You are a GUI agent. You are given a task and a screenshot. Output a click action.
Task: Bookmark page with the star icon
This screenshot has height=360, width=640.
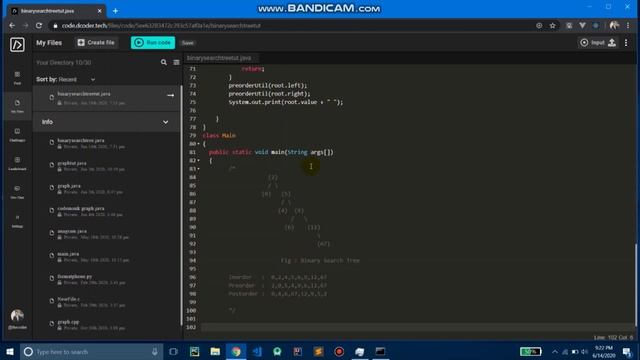coord(553,25)
